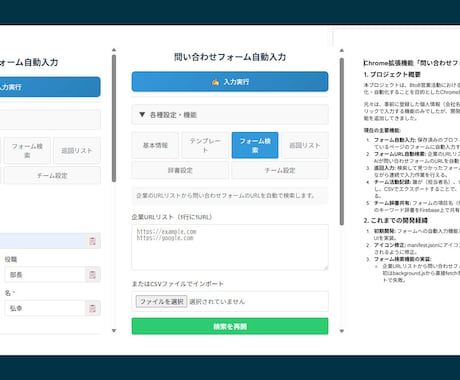The width and height of the screenshot is (460, 380).
Task: Click the clipboard icon in the highlighted blue field
Action: click(x=92, y=241)
